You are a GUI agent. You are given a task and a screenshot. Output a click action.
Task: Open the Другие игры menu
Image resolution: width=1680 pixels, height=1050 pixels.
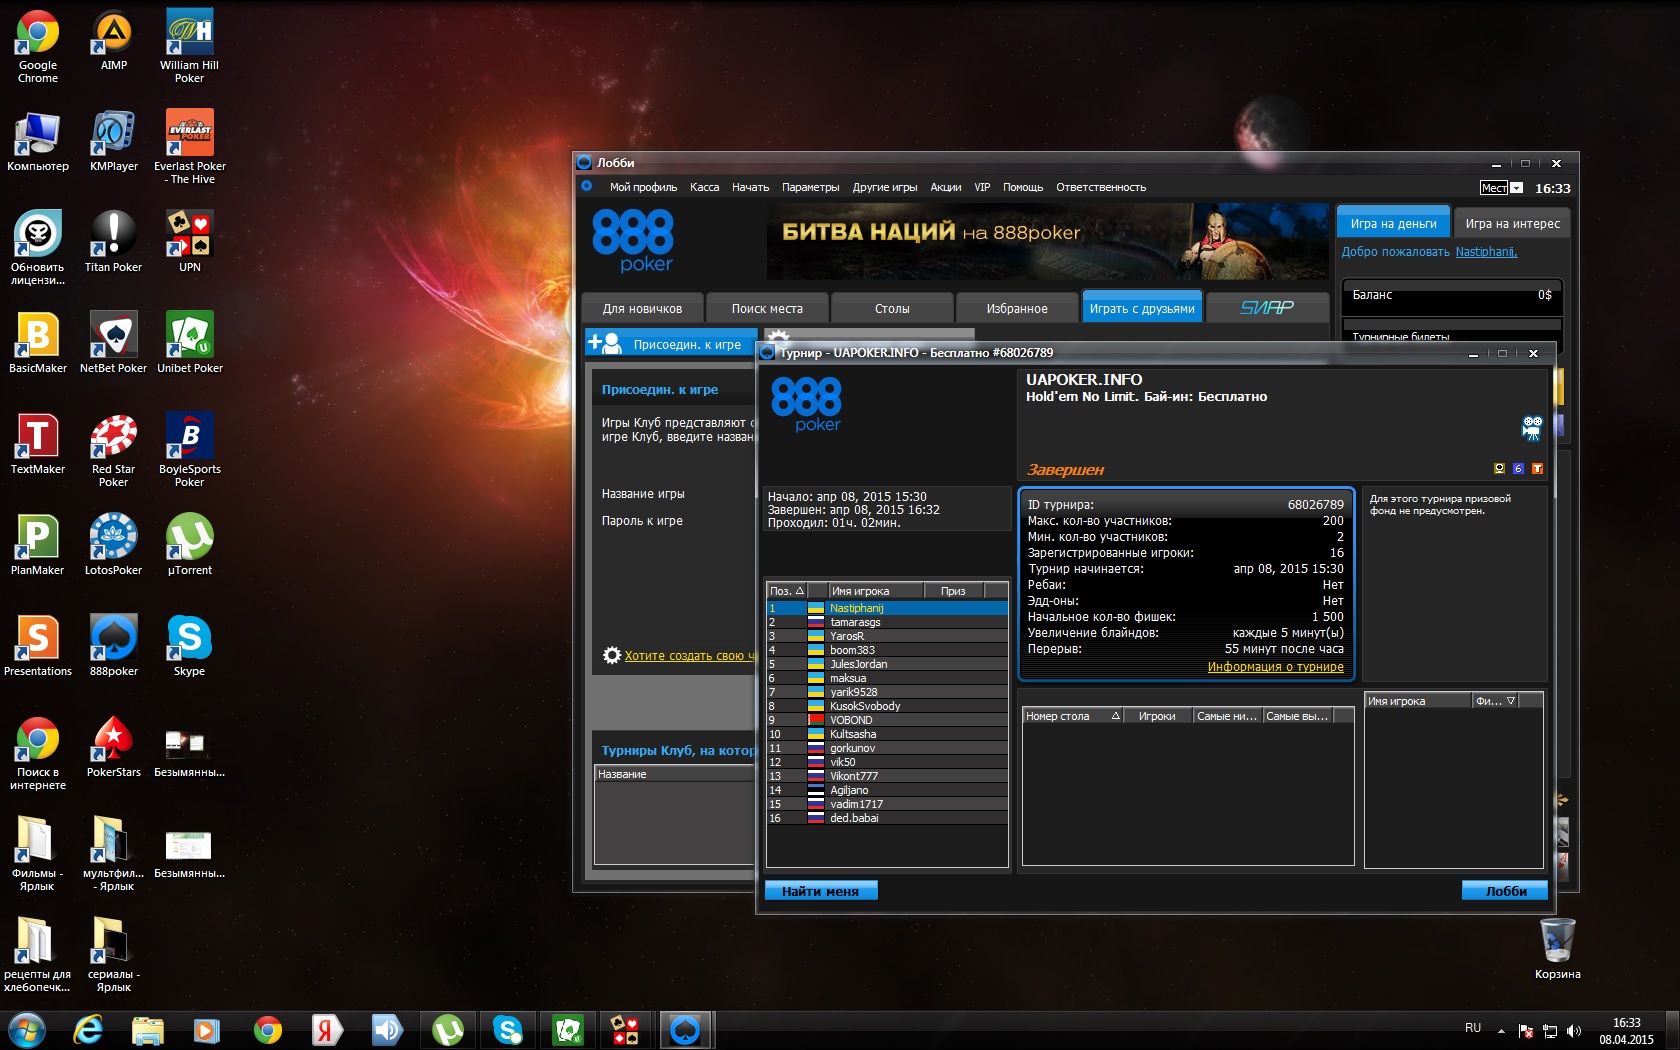click(x=885, y=187)
